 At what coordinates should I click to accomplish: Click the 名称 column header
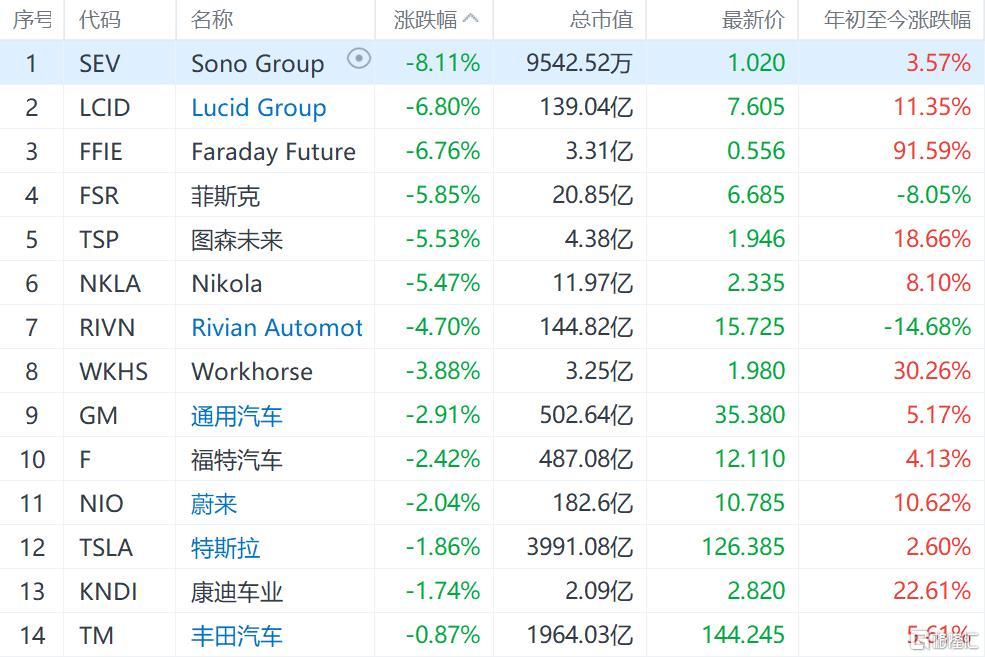[212, 19]
